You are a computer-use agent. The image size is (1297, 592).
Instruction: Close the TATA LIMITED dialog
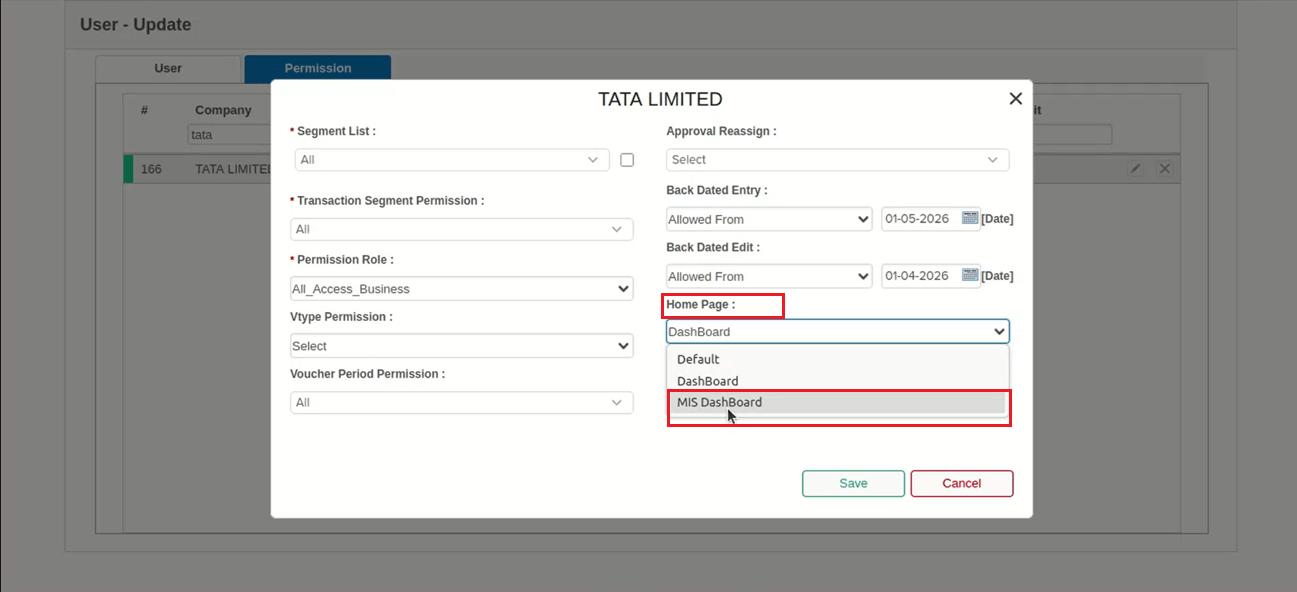(1015, 99)
